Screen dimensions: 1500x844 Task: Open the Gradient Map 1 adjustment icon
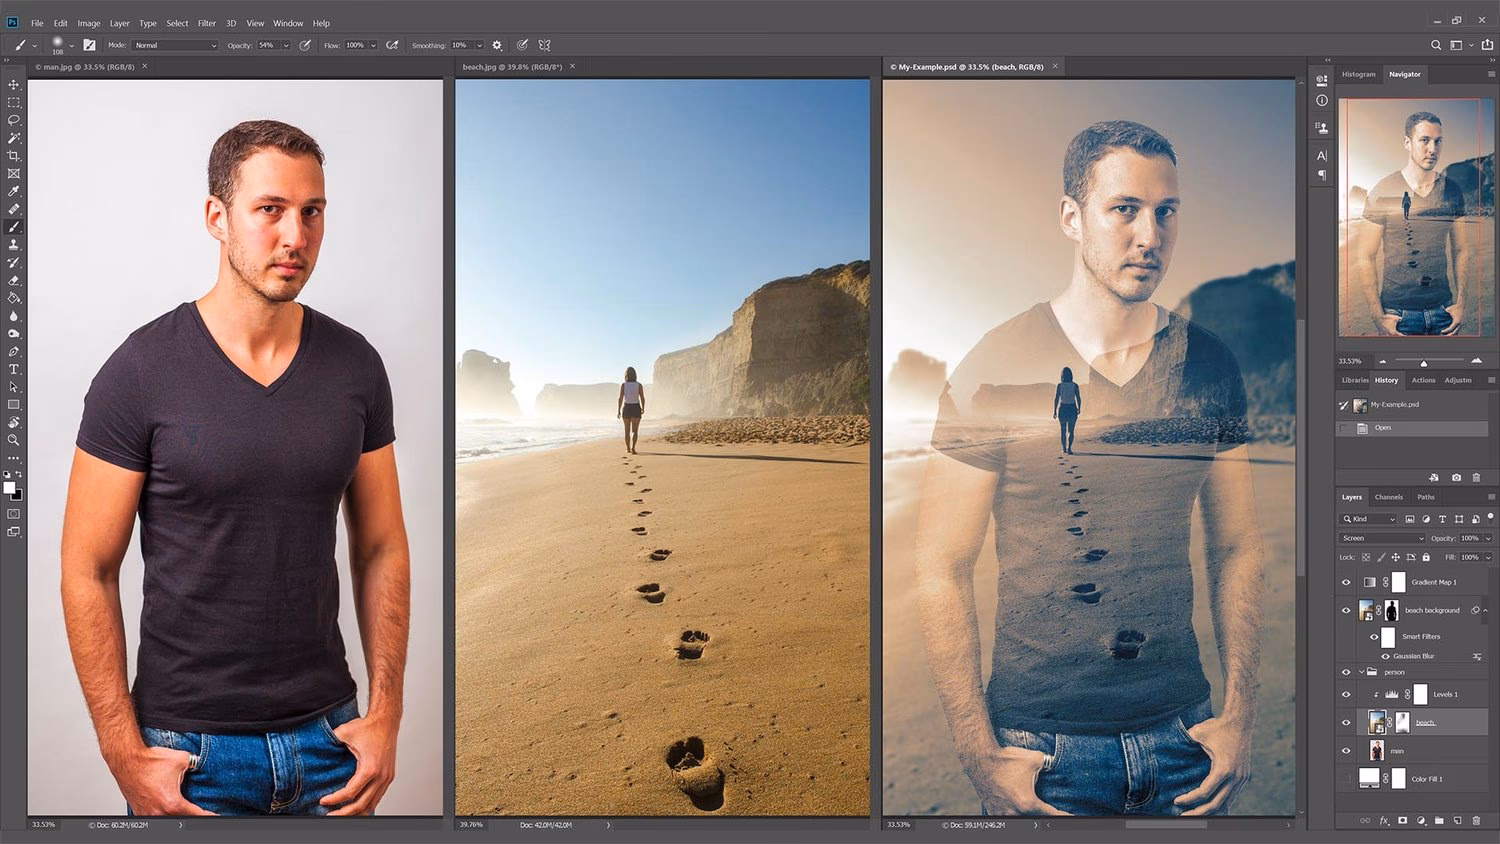(1369, 583)
